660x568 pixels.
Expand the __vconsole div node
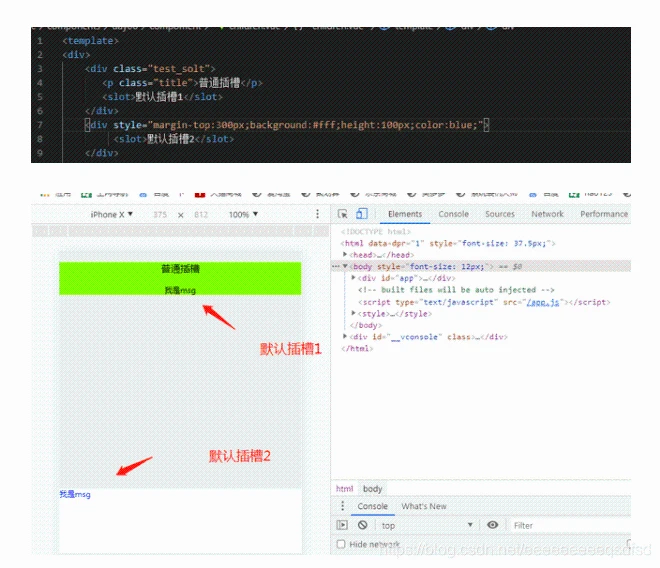tap(345, 336)
